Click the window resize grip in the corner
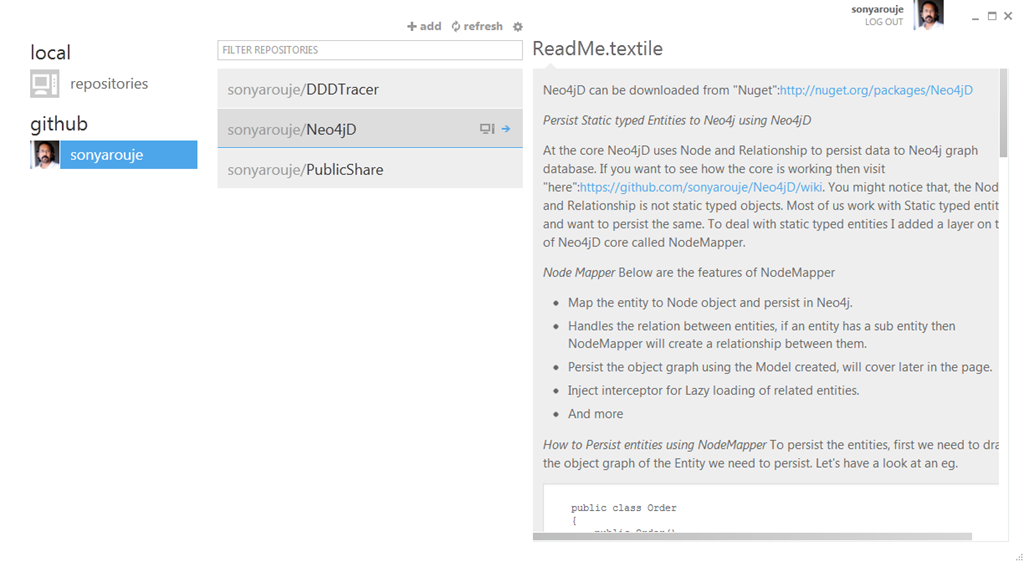The width and height of the screenshot is (1024, 562). [x=1017, y=556]
